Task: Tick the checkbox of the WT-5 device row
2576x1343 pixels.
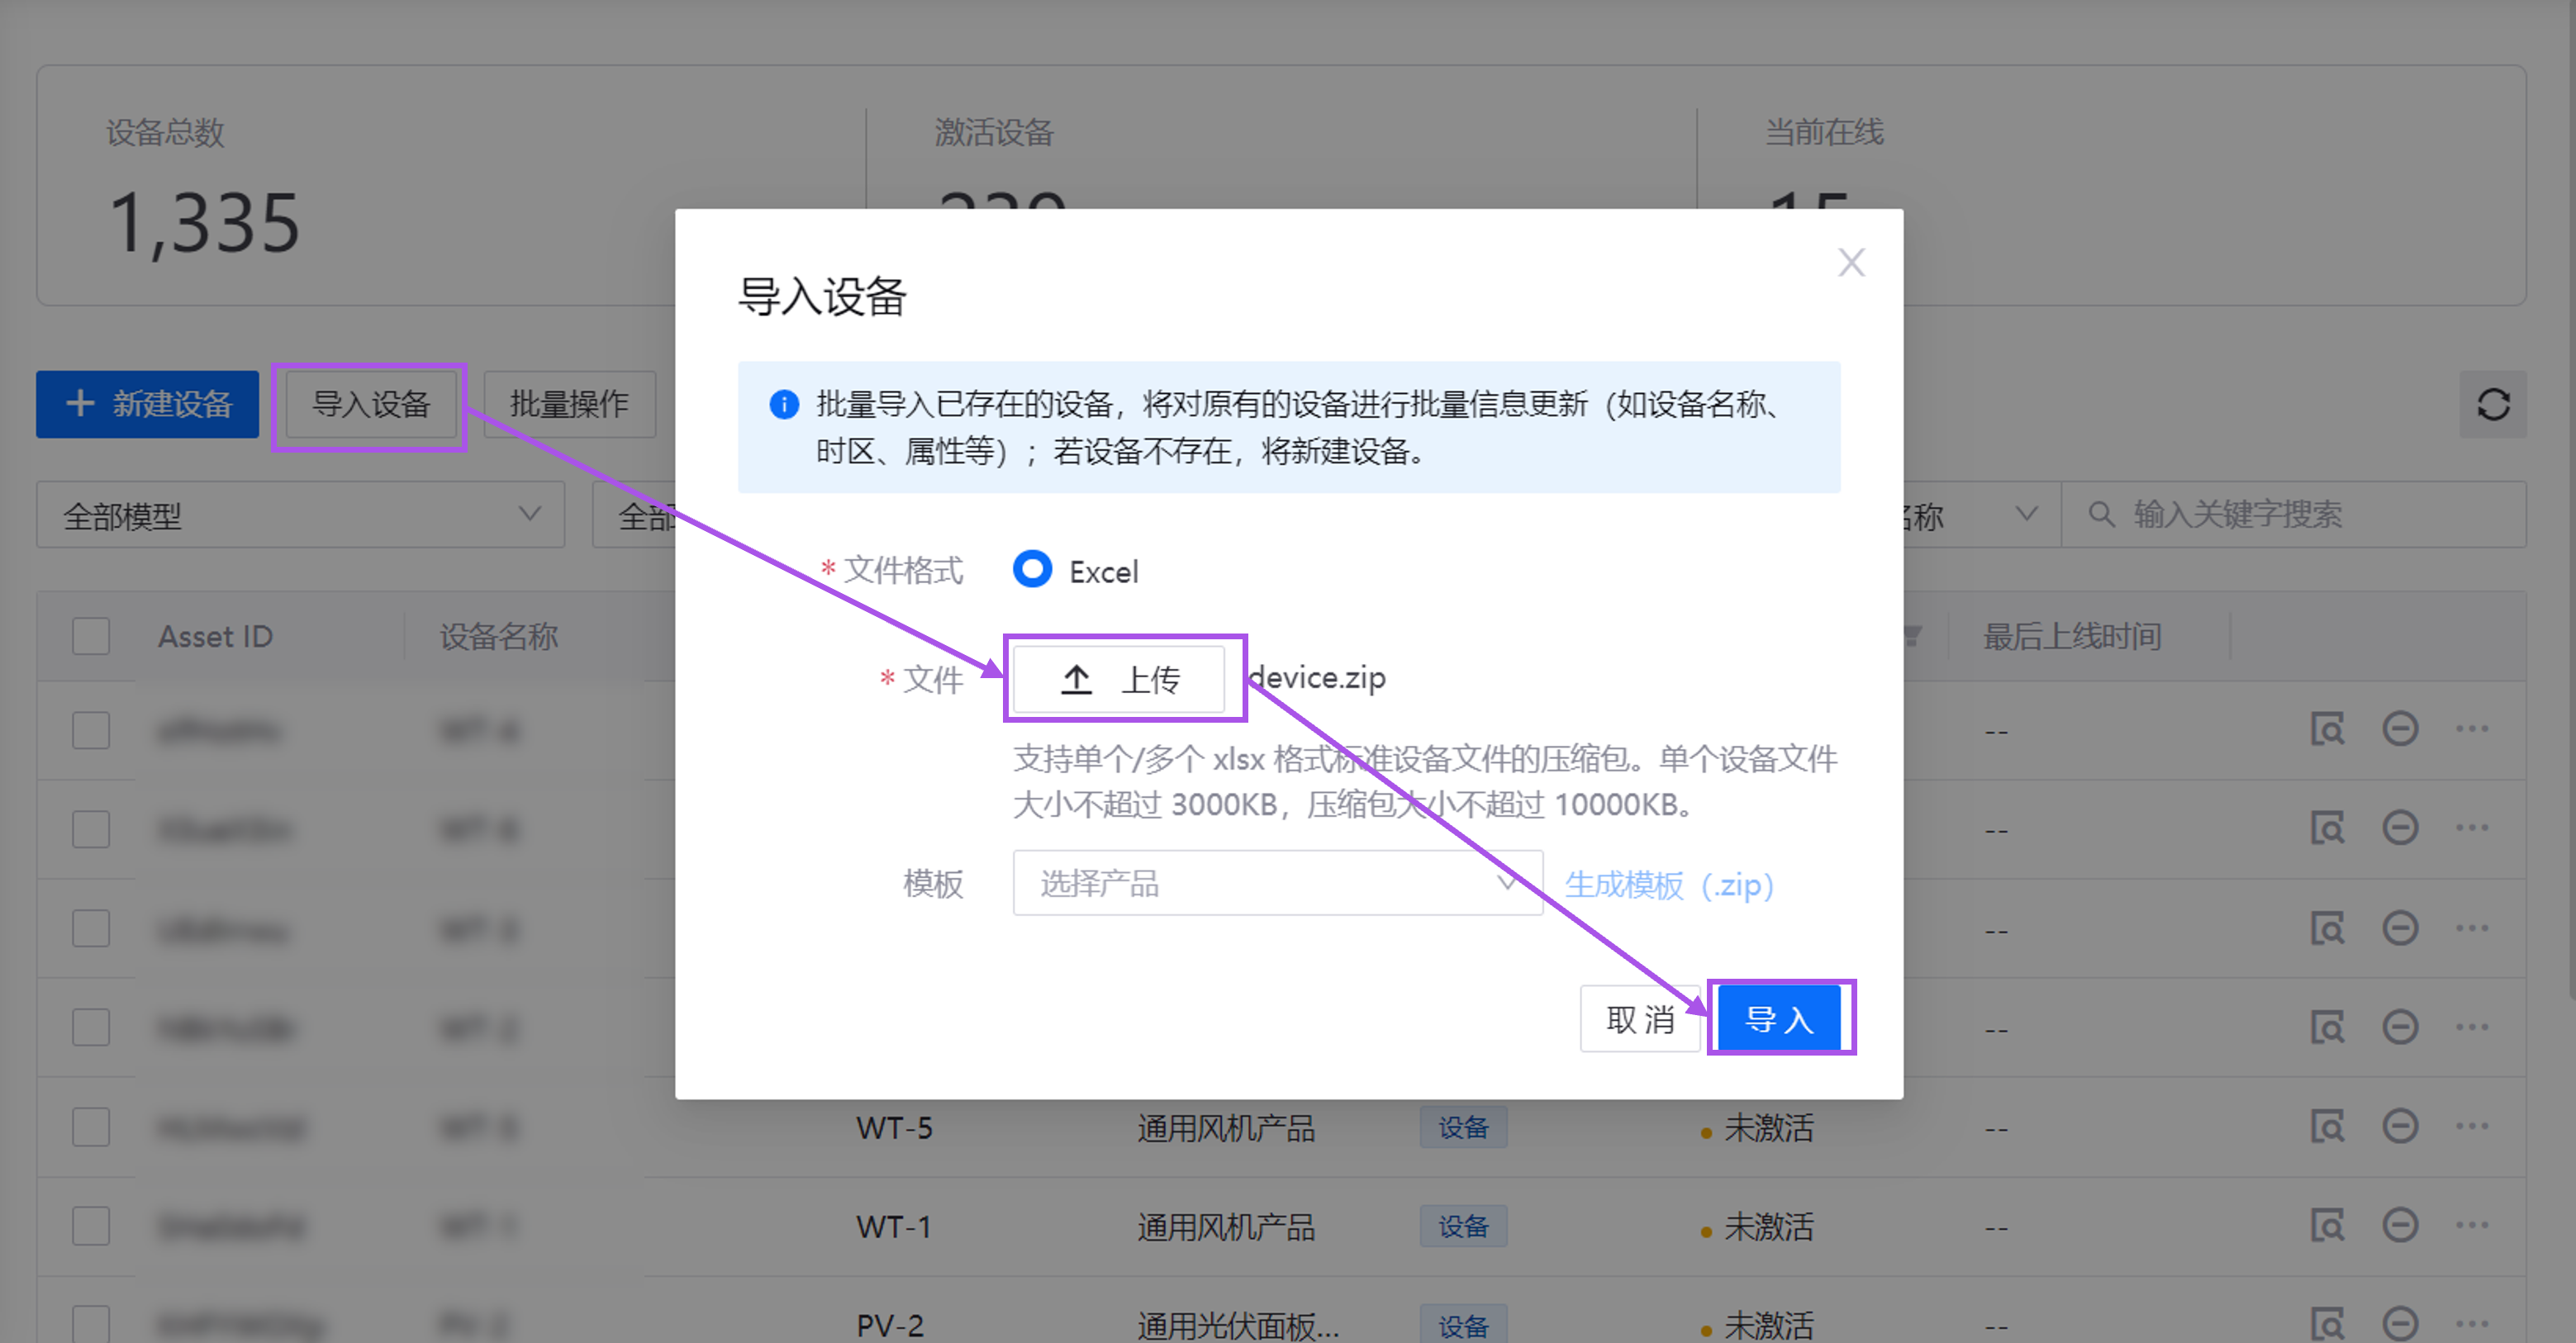Action: point(91,1127)
